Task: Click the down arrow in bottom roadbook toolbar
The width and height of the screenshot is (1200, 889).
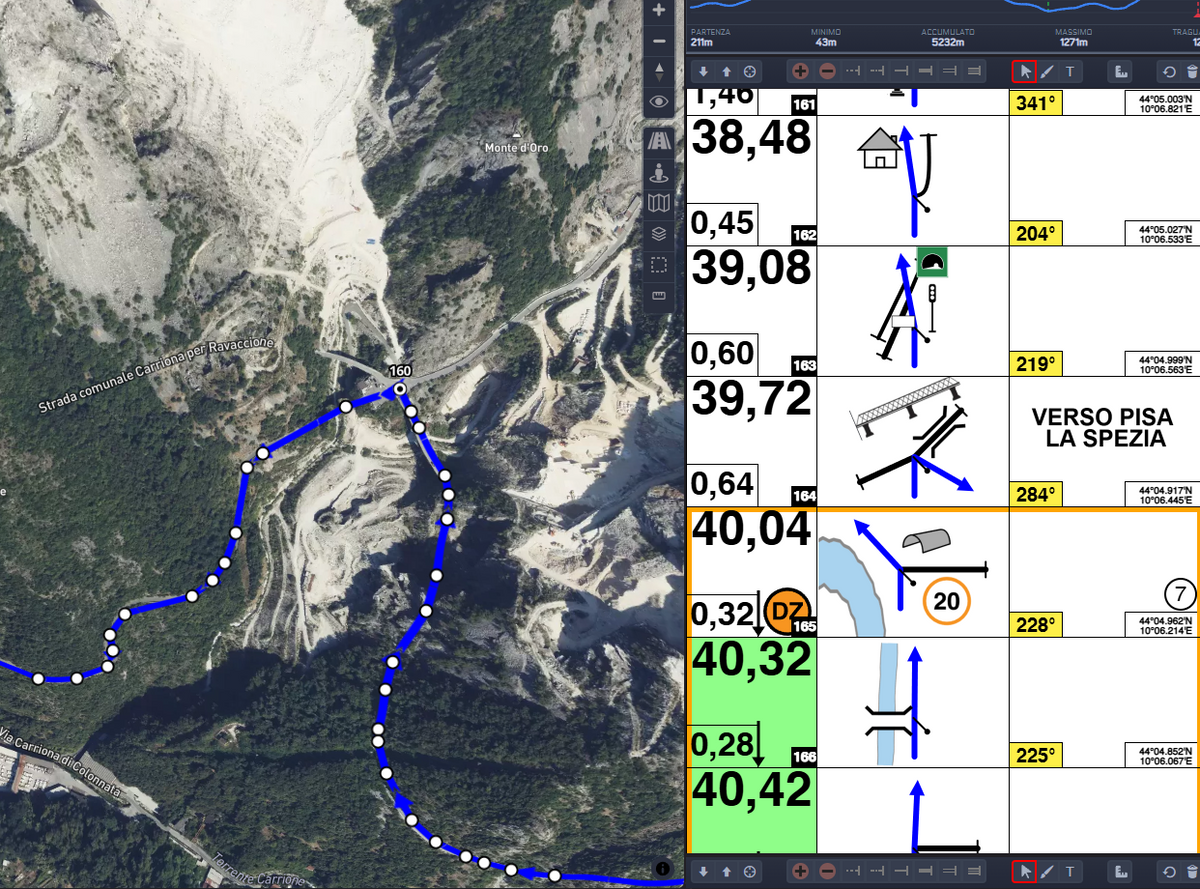Action: tap(703, 871)
